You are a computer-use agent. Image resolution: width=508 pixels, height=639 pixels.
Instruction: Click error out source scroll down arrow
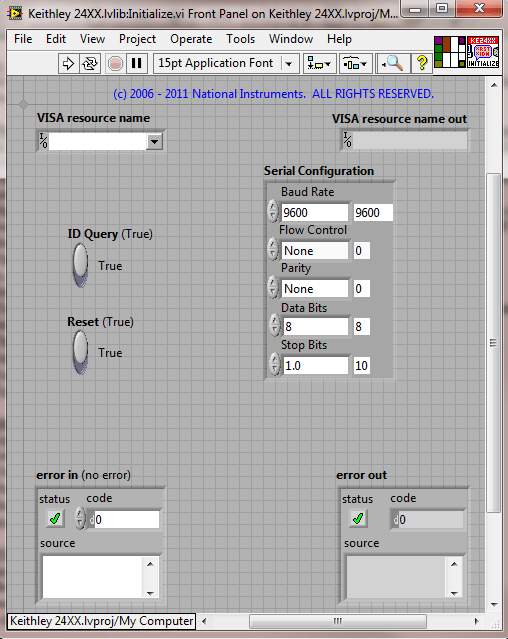pos(454,593)
